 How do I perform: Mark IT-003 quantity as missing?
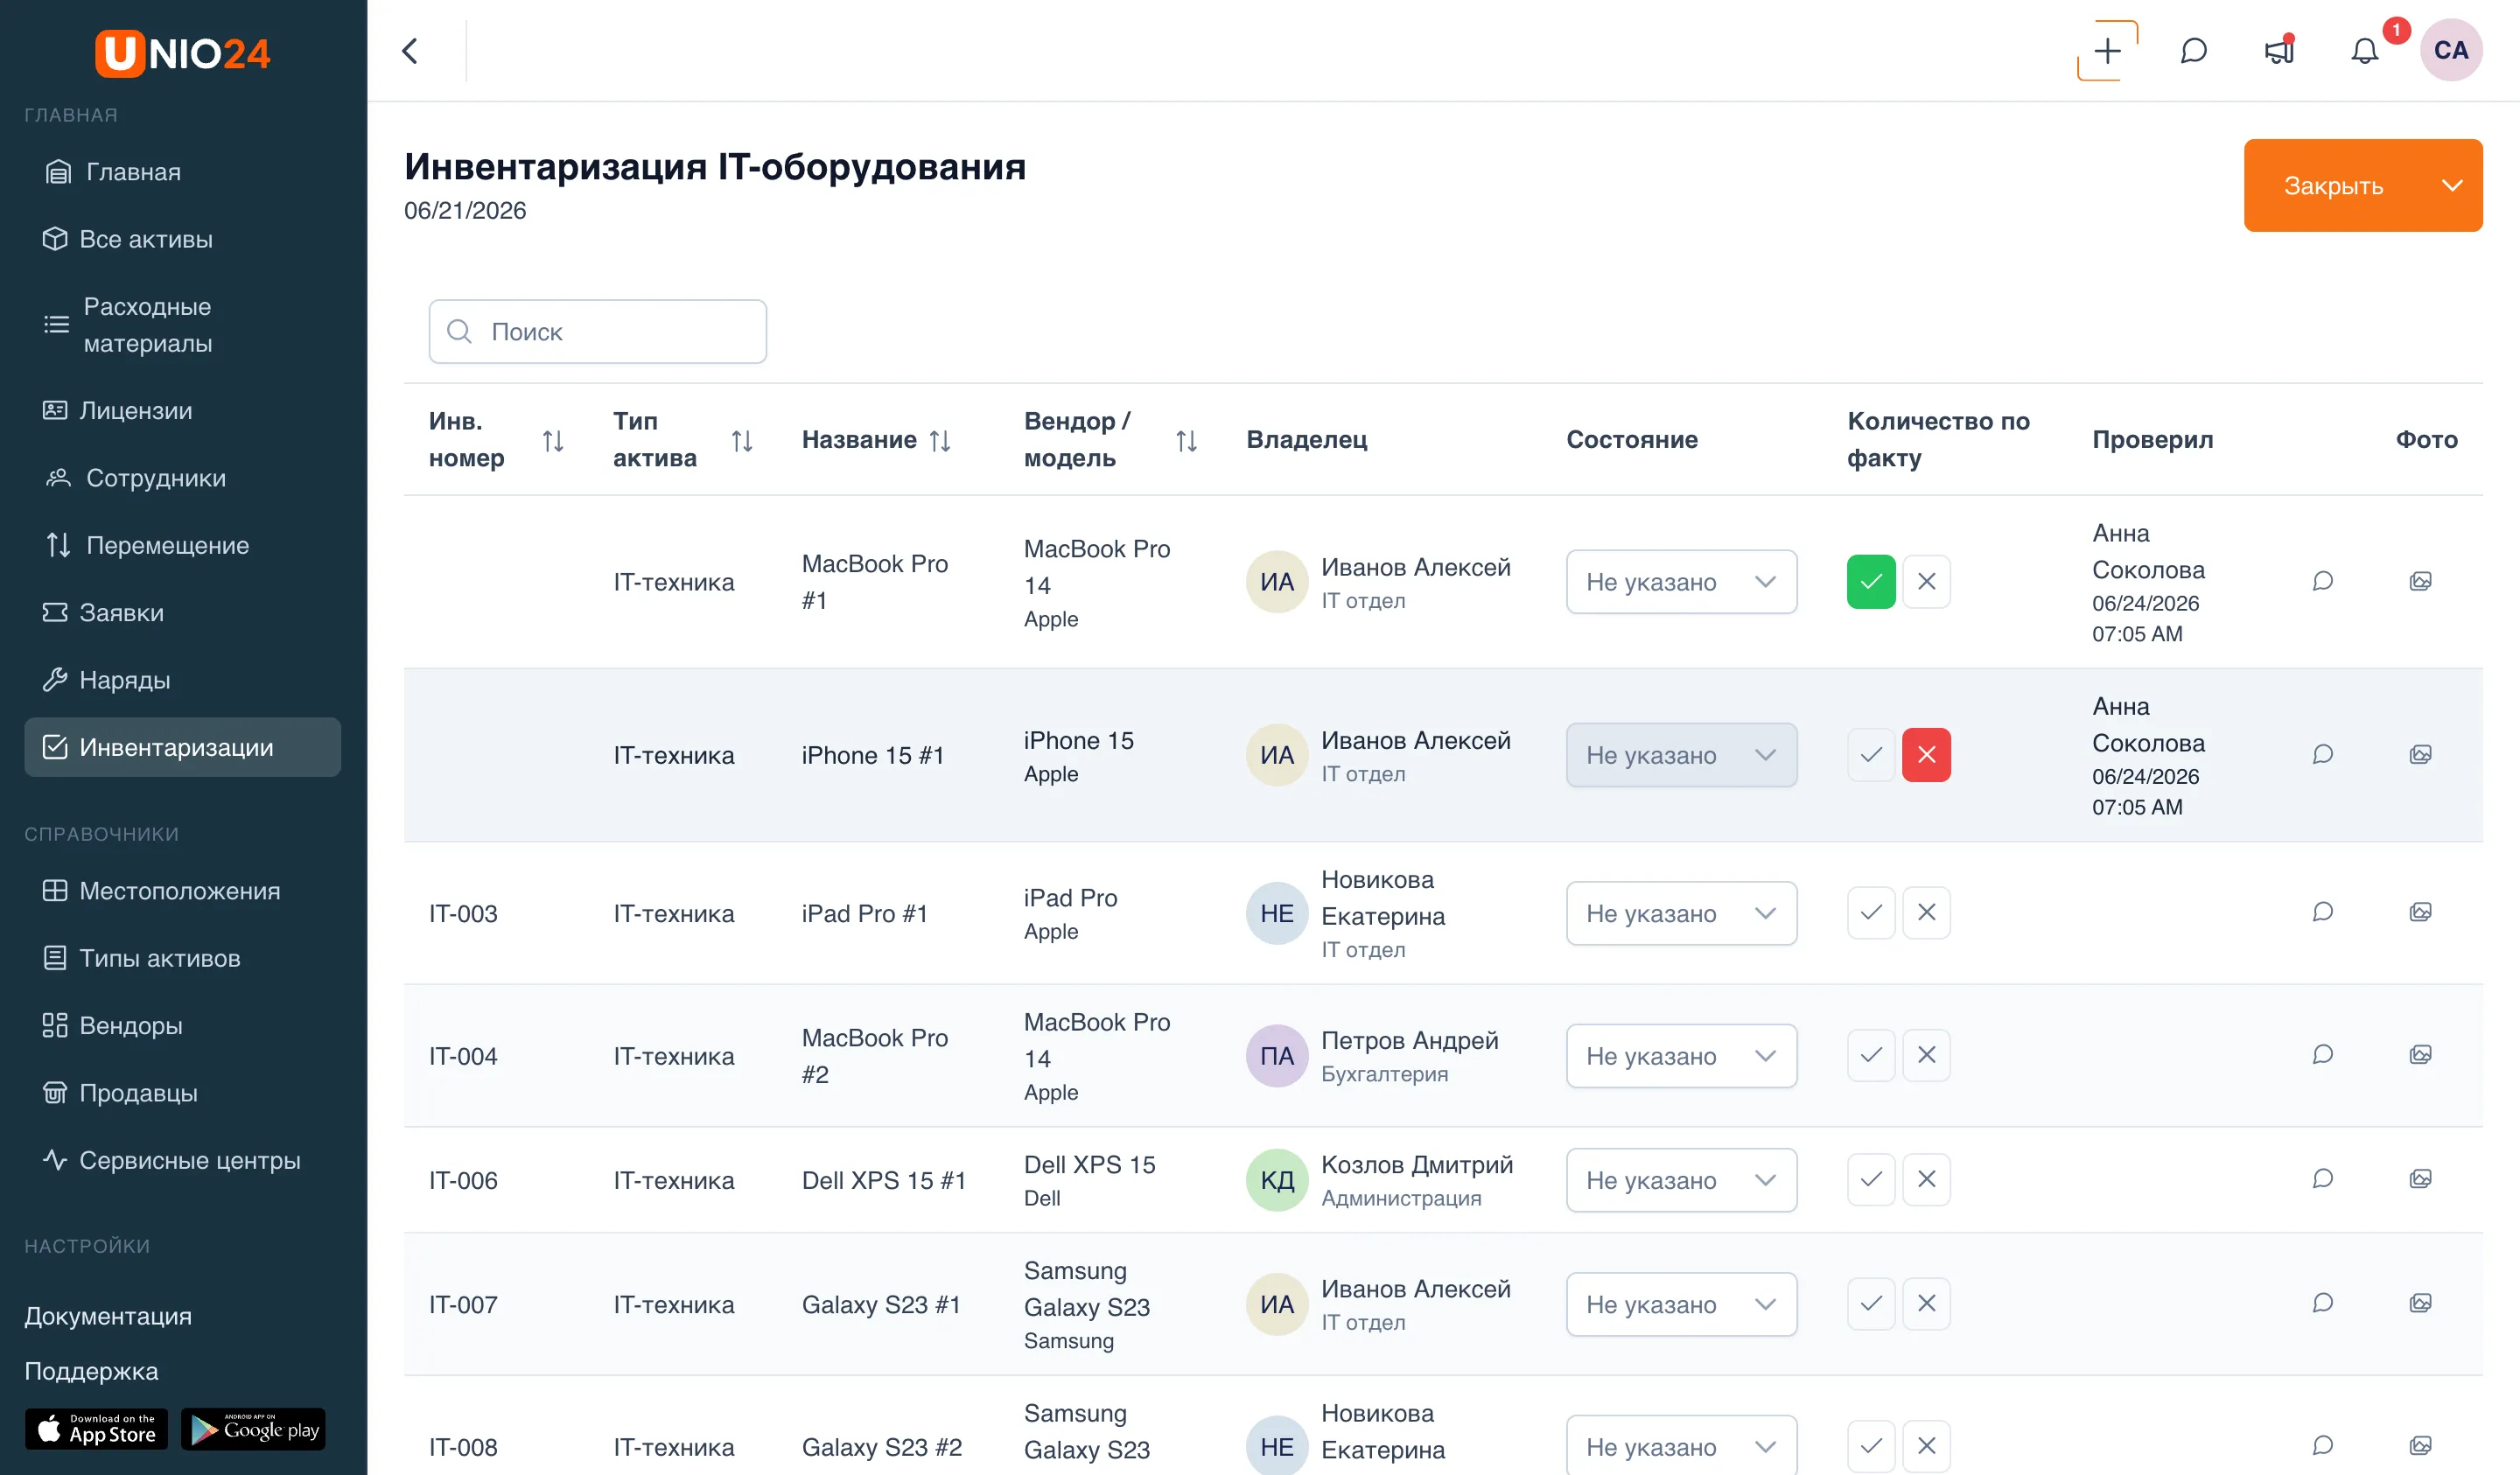pos(1926,912)
